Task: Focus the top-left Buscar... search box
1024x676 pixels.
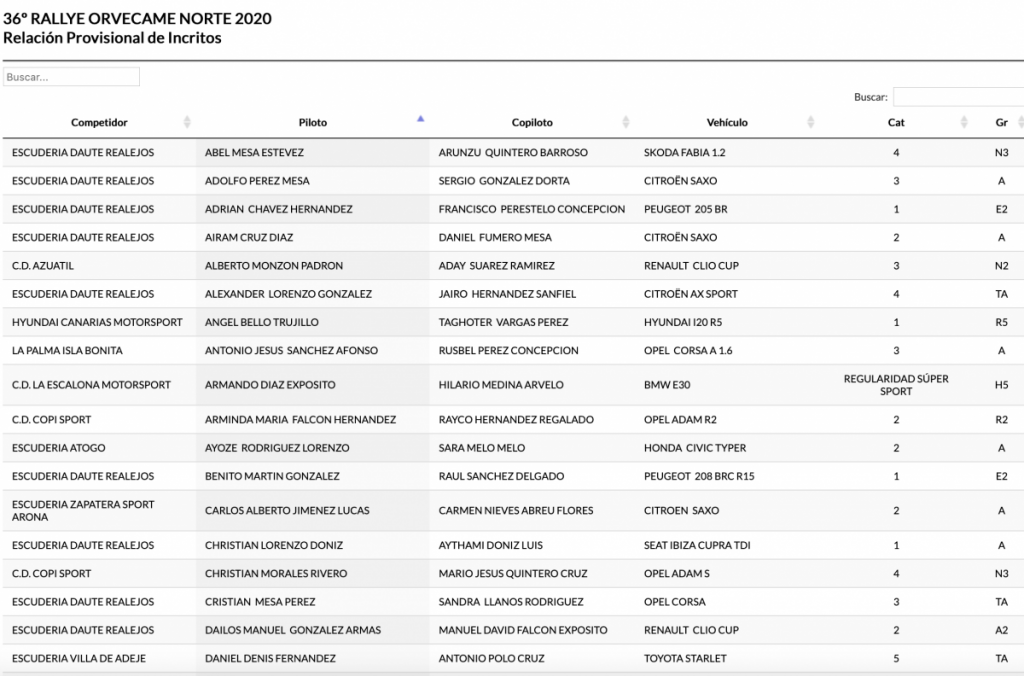Action: tap(71, 77)
